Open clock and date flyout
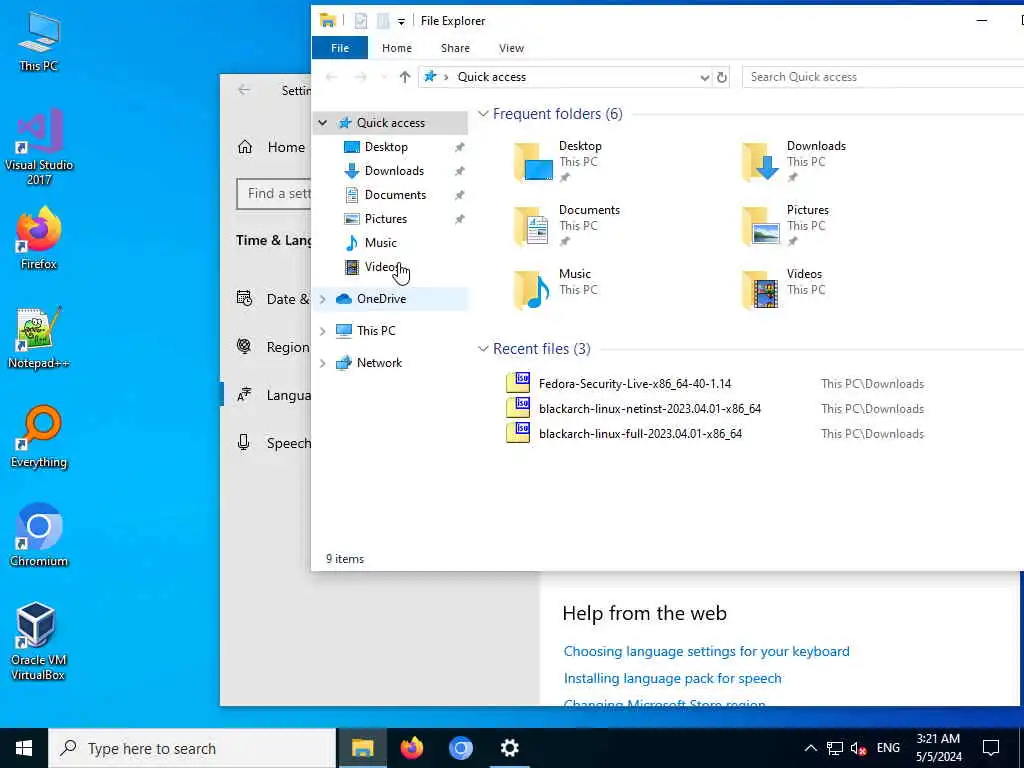The width and height of the screenshot is (1024, 768). [x=938, y=748]
